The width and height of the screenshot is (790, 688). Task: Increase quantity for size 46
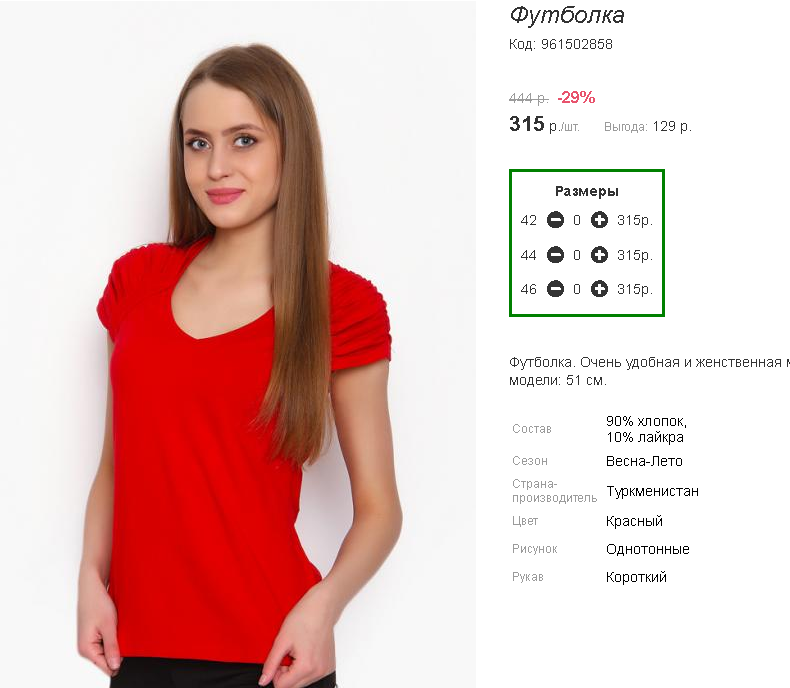(599, 289)
